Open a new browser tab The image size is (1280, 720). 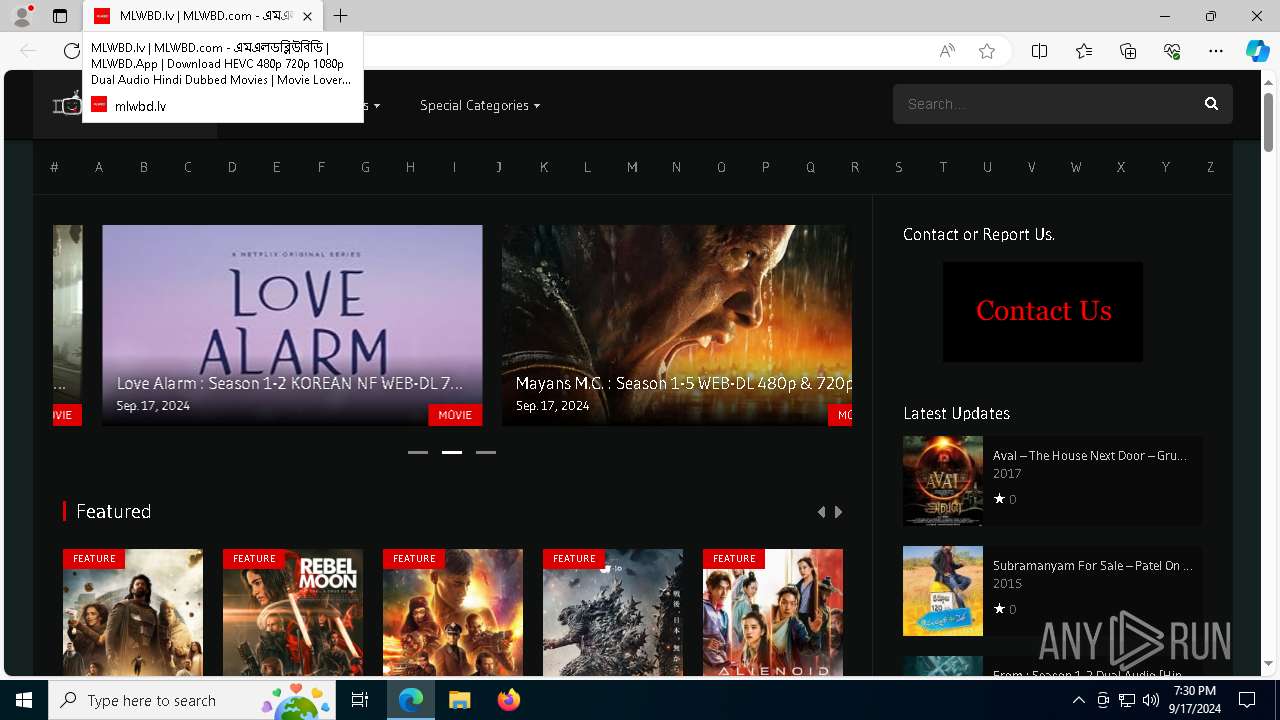341,16
